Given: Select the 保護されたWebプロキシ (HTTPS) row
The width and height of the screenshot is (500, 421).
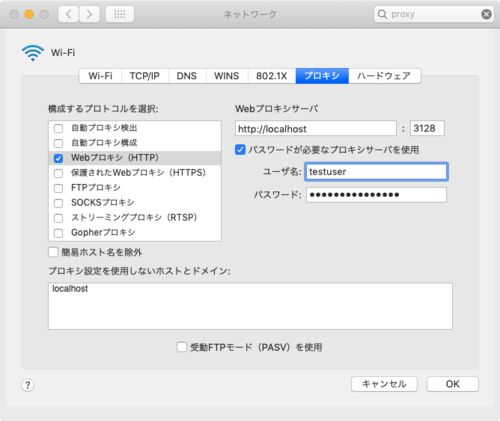Looking at the screenshot, I should click(135, 173).
